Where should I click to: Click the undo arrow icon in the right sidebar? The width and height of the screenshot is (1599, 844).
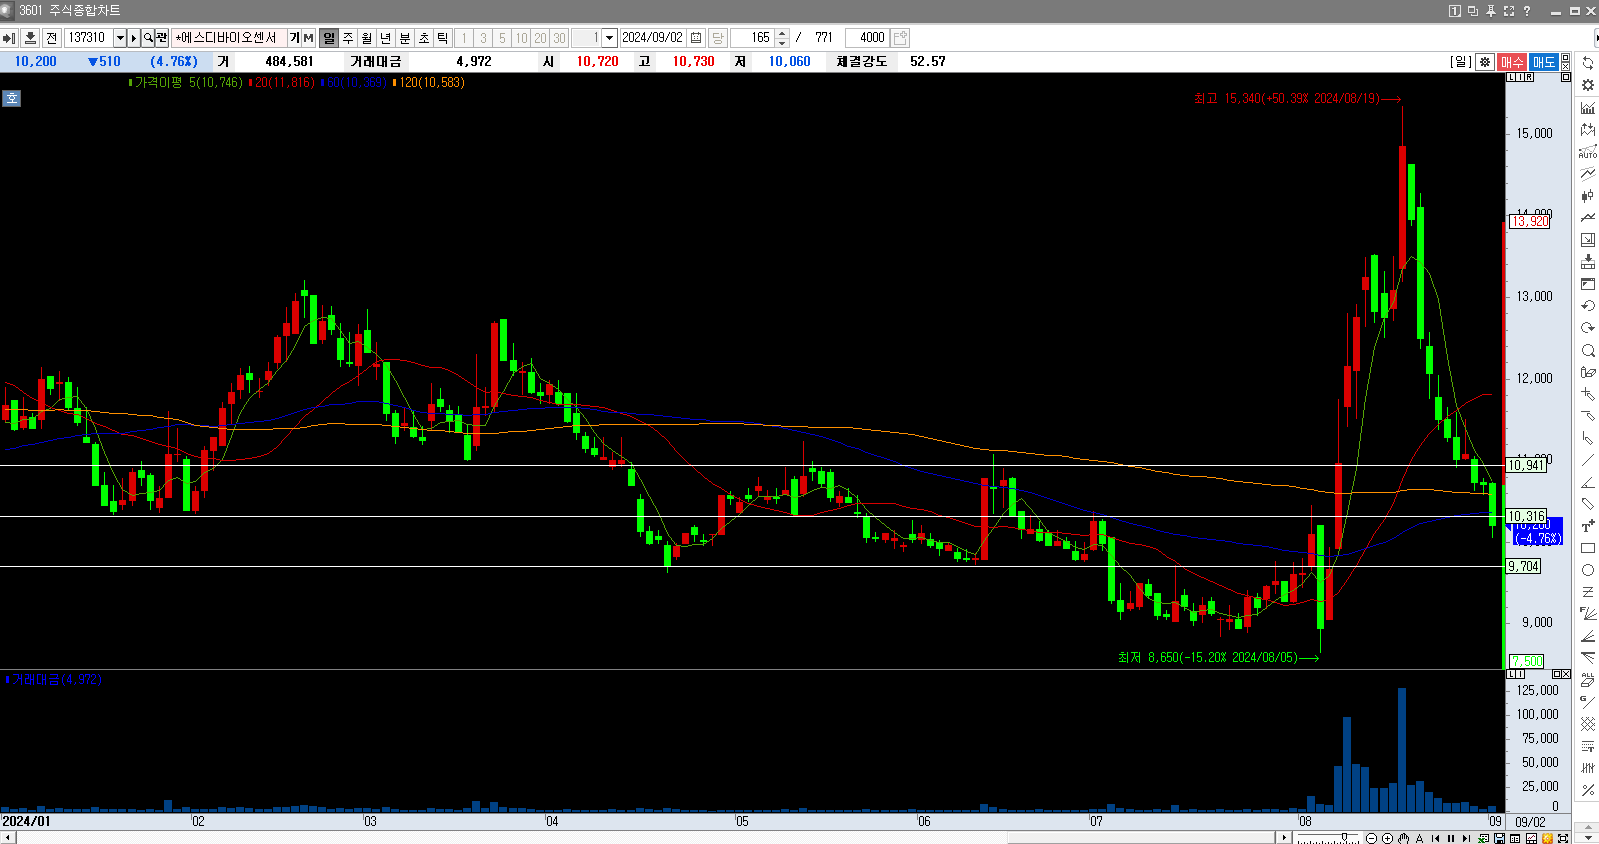point(1588,306)
